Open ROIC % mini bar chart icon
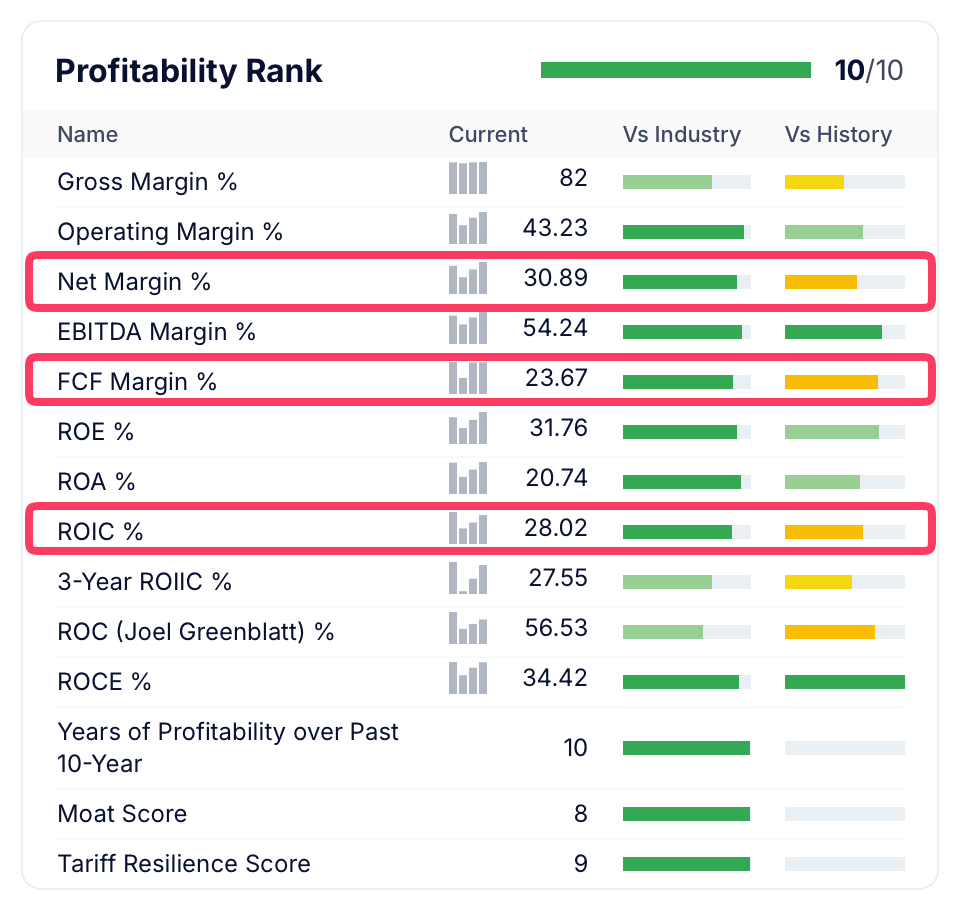 (468, 529)
